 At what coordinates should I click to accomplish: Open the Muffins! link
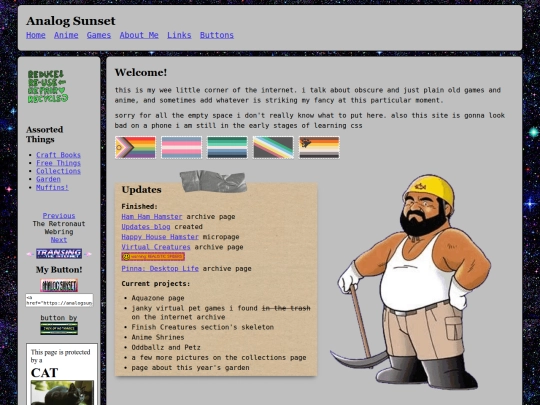pyautogui.click(x=52, y=187)
